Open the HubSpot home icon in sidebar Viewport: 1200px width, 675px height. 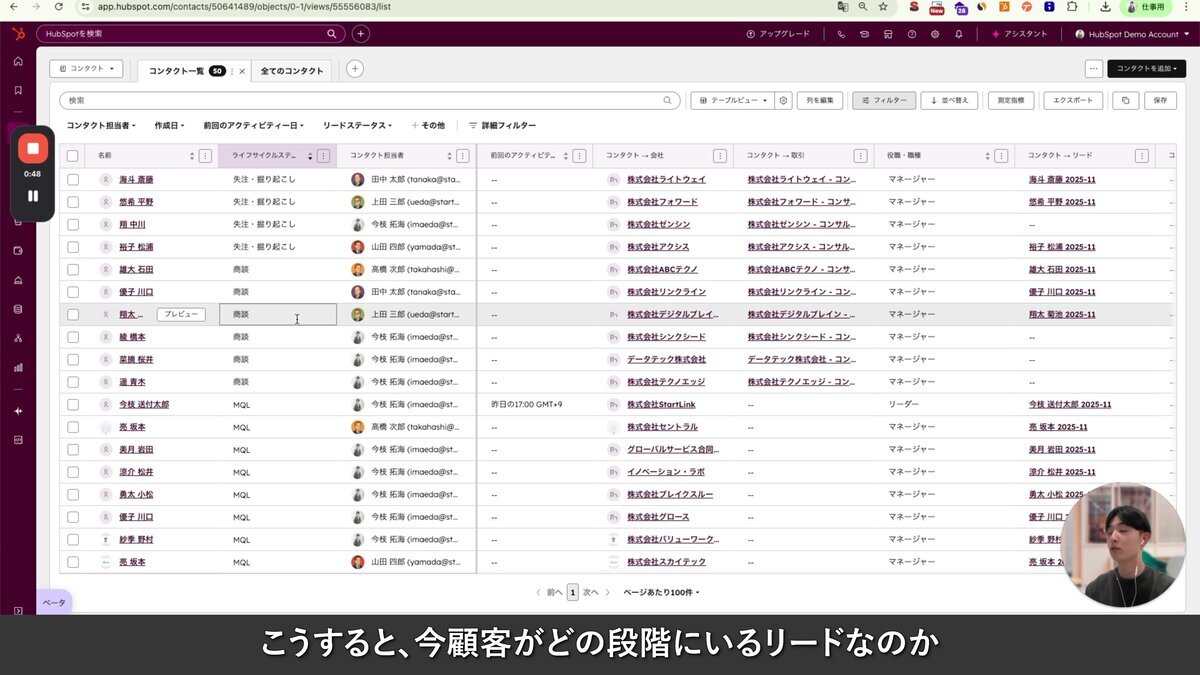(x=18, y=61)
